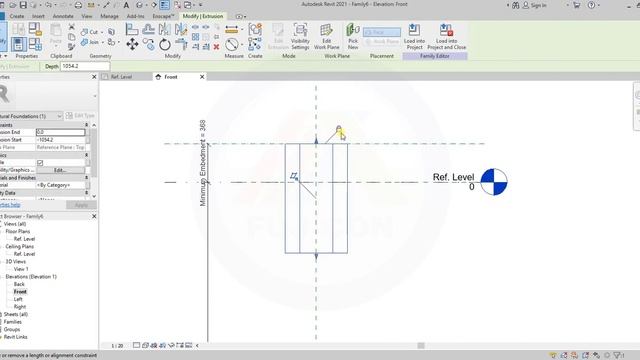
Task: Select View 1 under 3D Views
Action: [21, 269]
